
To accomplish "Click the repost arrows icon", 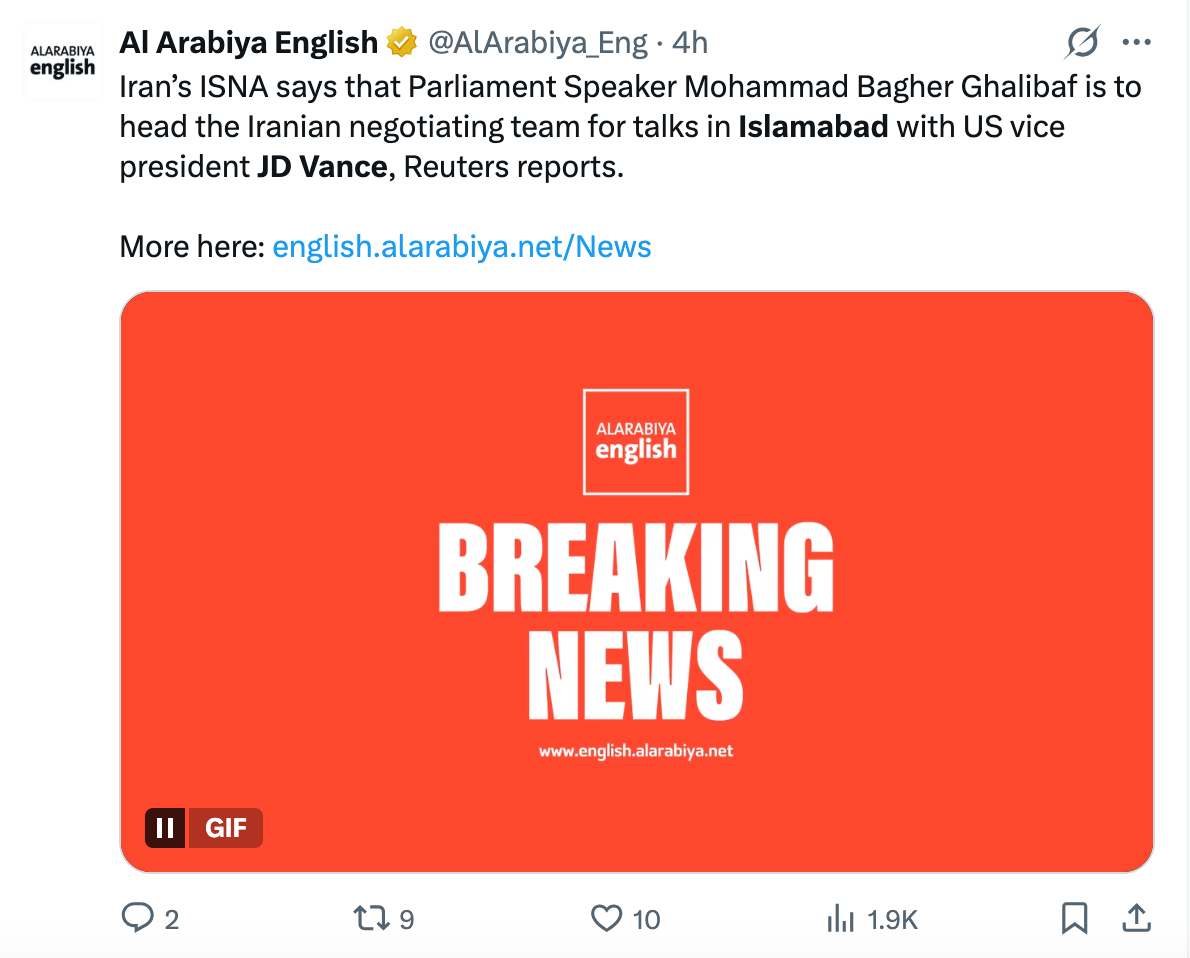I will [x=372, y=919].
